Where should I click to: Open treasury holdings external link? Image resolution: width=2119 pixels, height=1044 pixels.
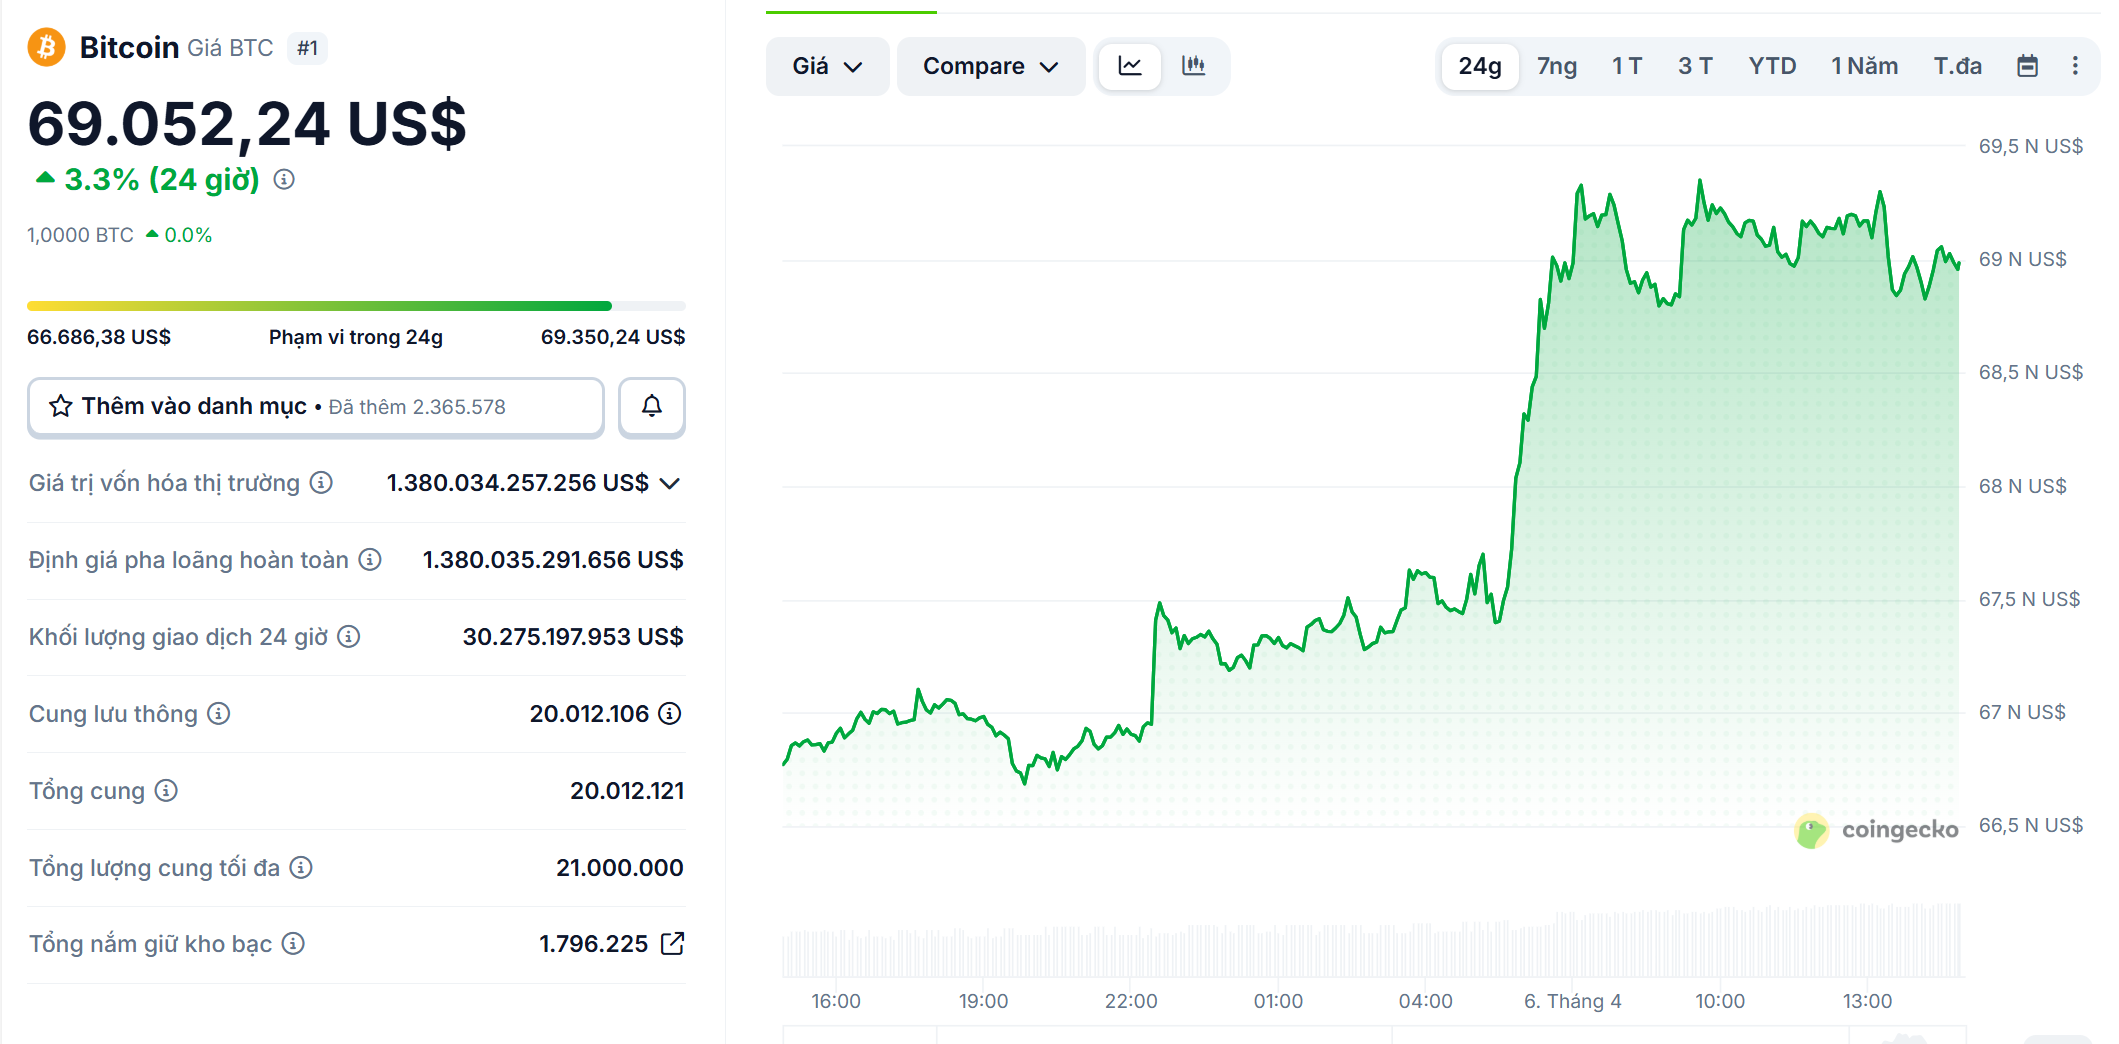(x=673, y=943)
